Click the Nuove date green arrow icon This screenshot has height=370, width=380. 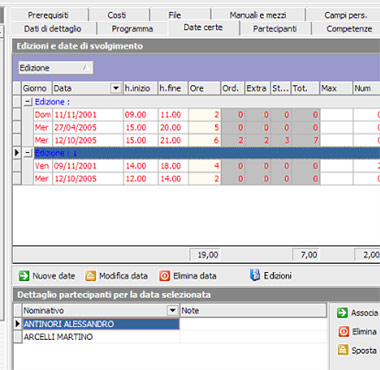coord(24,276)
